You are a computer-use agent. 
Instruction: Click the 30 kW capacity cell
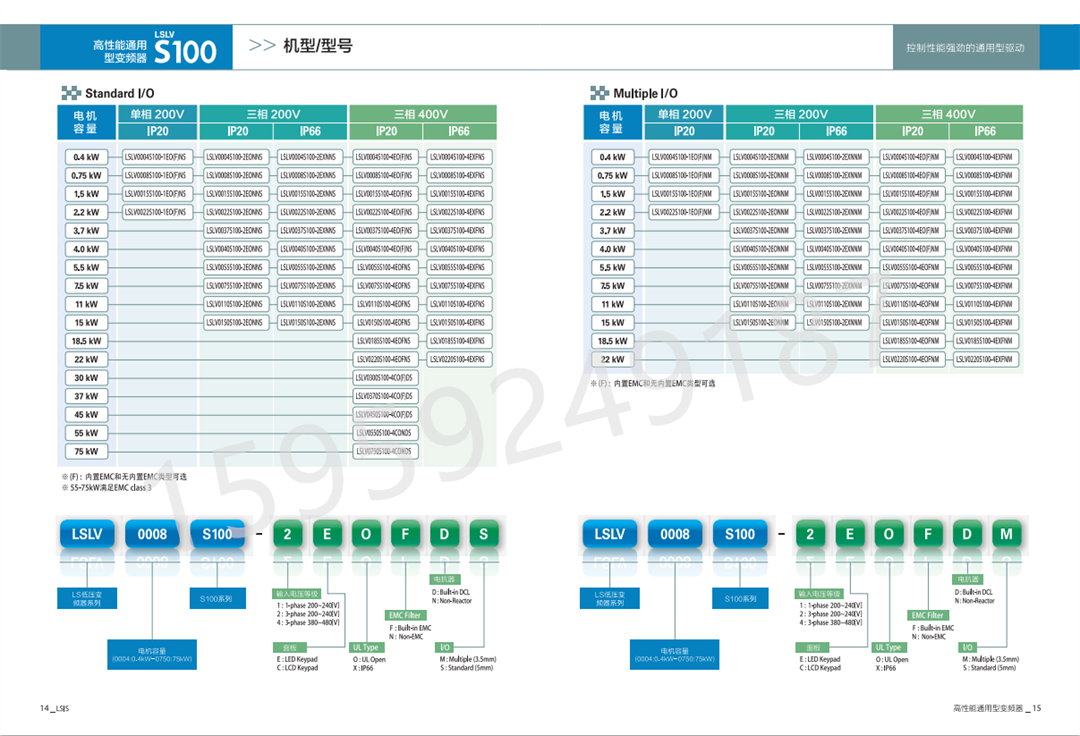[86, 378]
